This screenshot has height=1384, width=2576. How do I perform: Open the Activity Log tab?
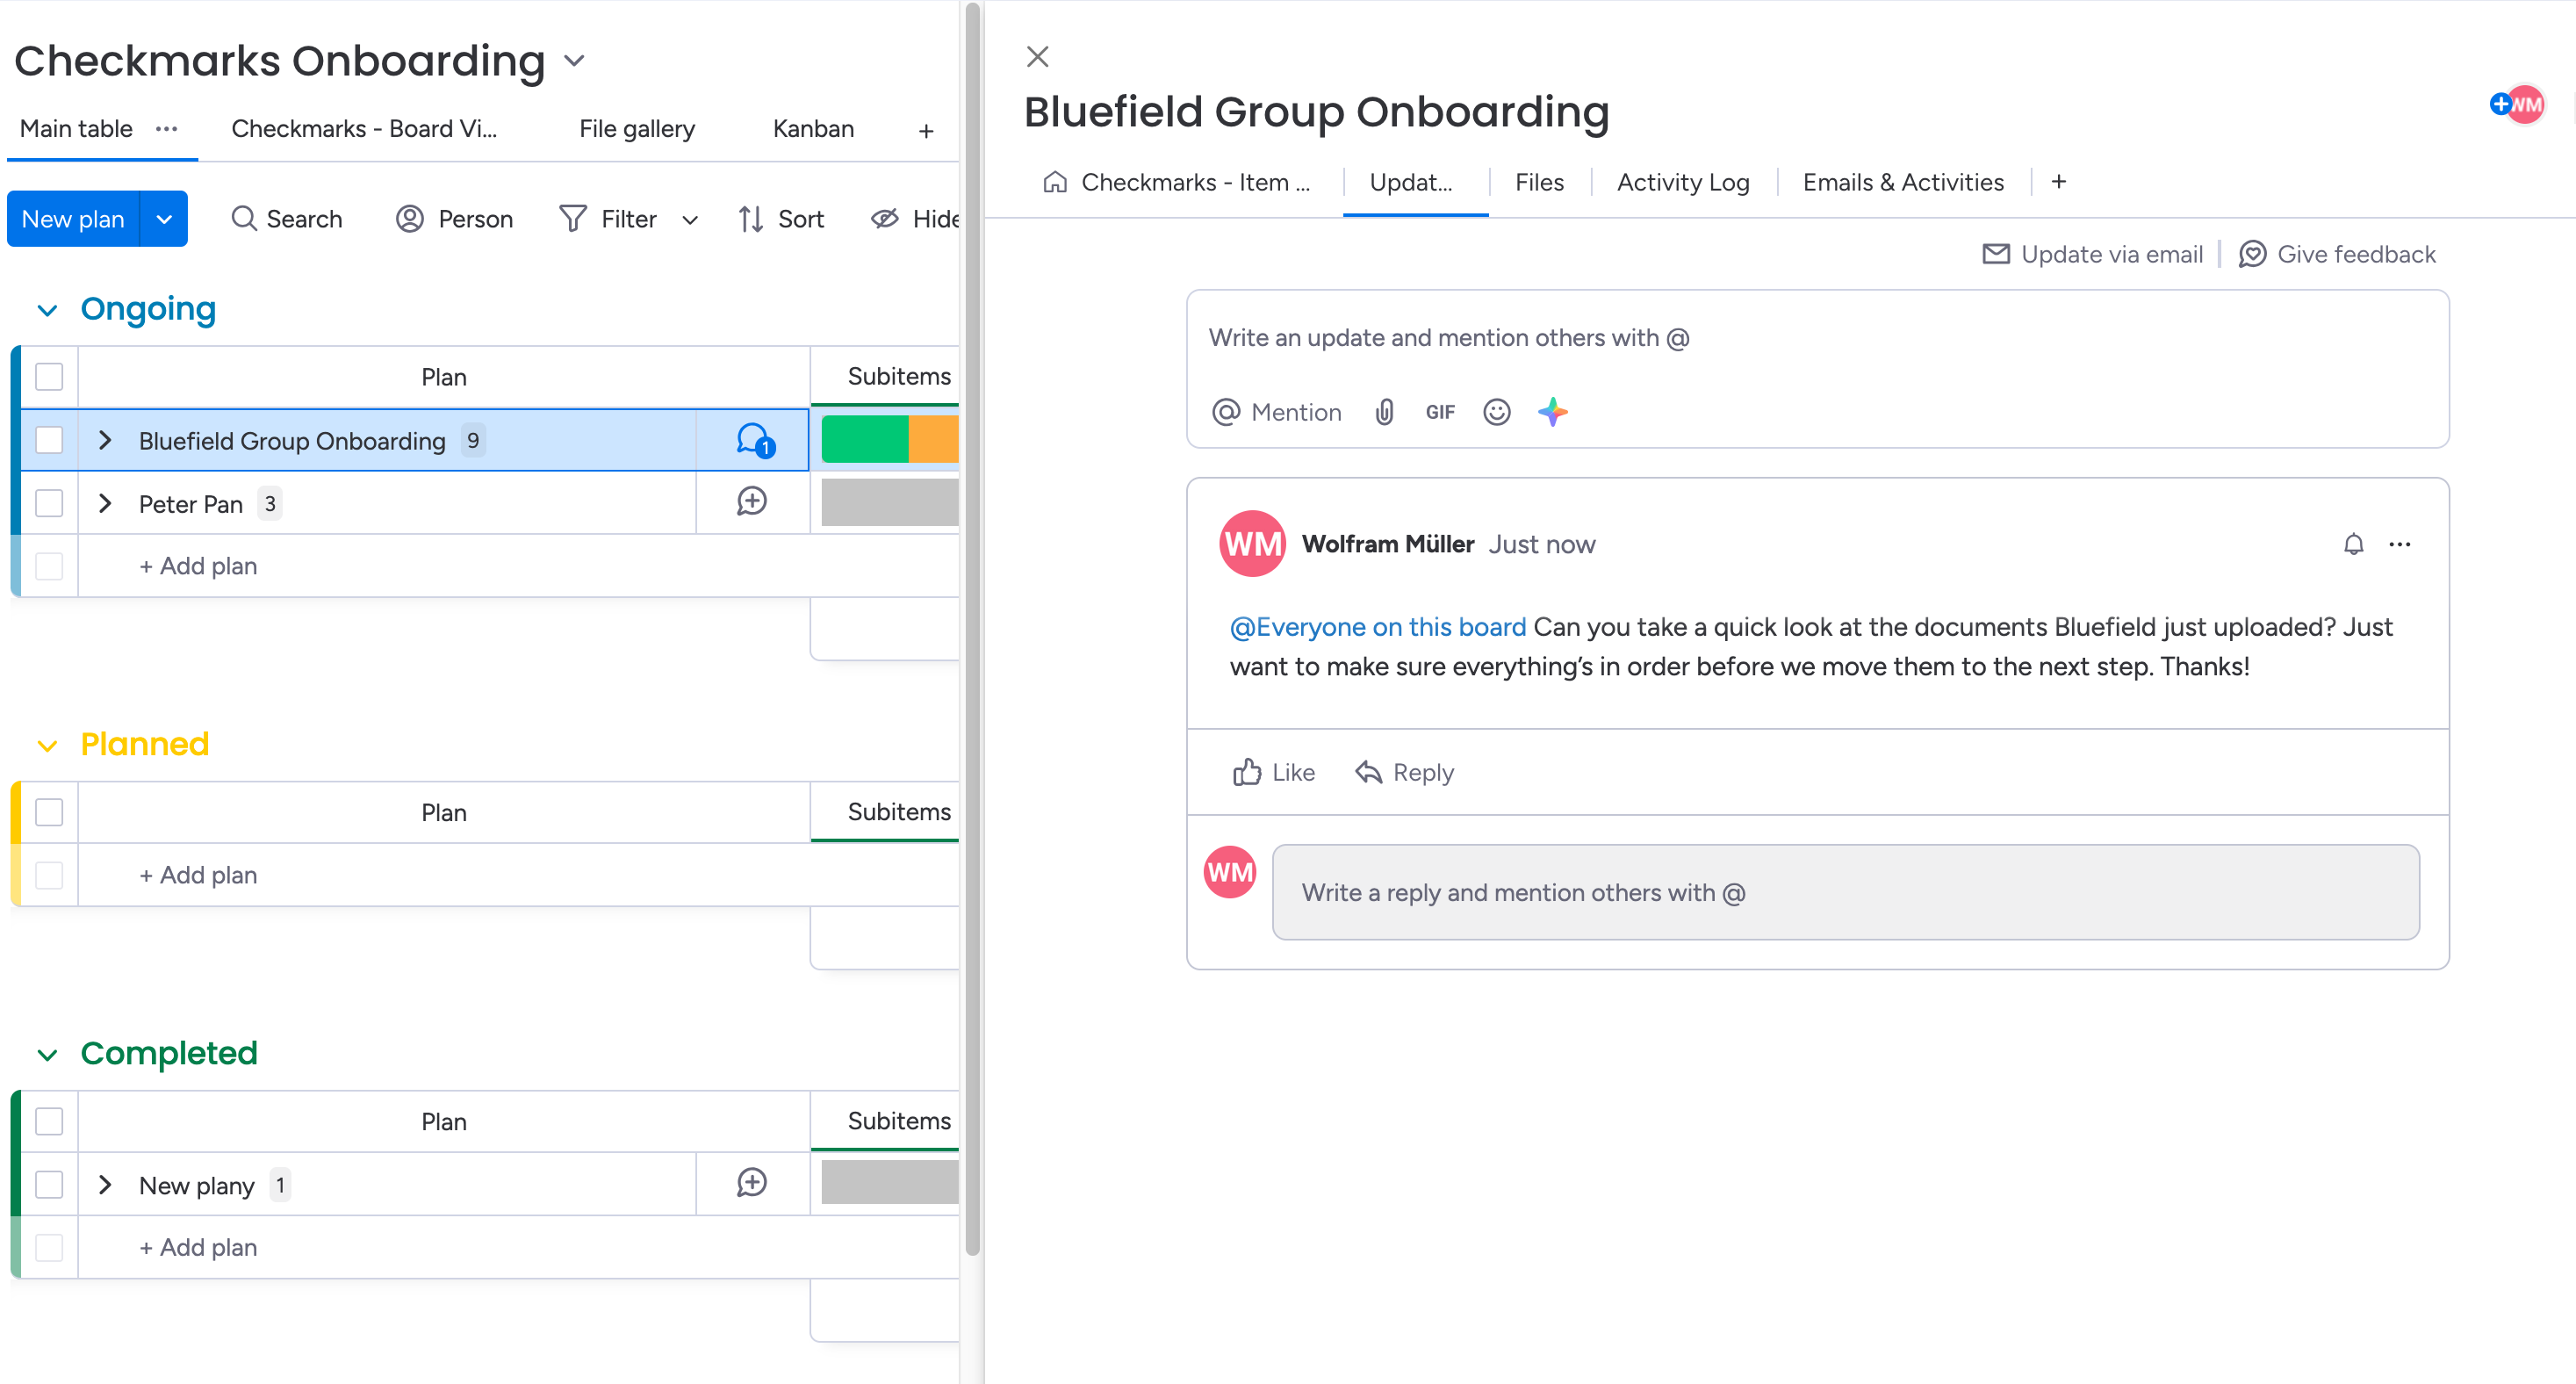tap(1683, 182)
